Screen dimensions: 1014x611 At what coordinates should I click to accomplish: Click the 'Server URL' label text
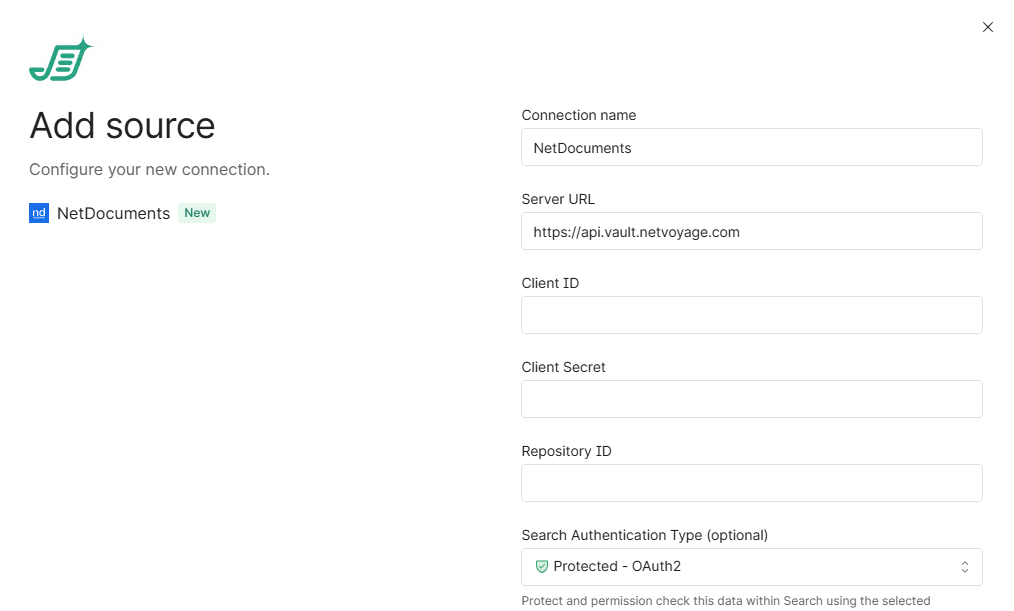[558, 199]
